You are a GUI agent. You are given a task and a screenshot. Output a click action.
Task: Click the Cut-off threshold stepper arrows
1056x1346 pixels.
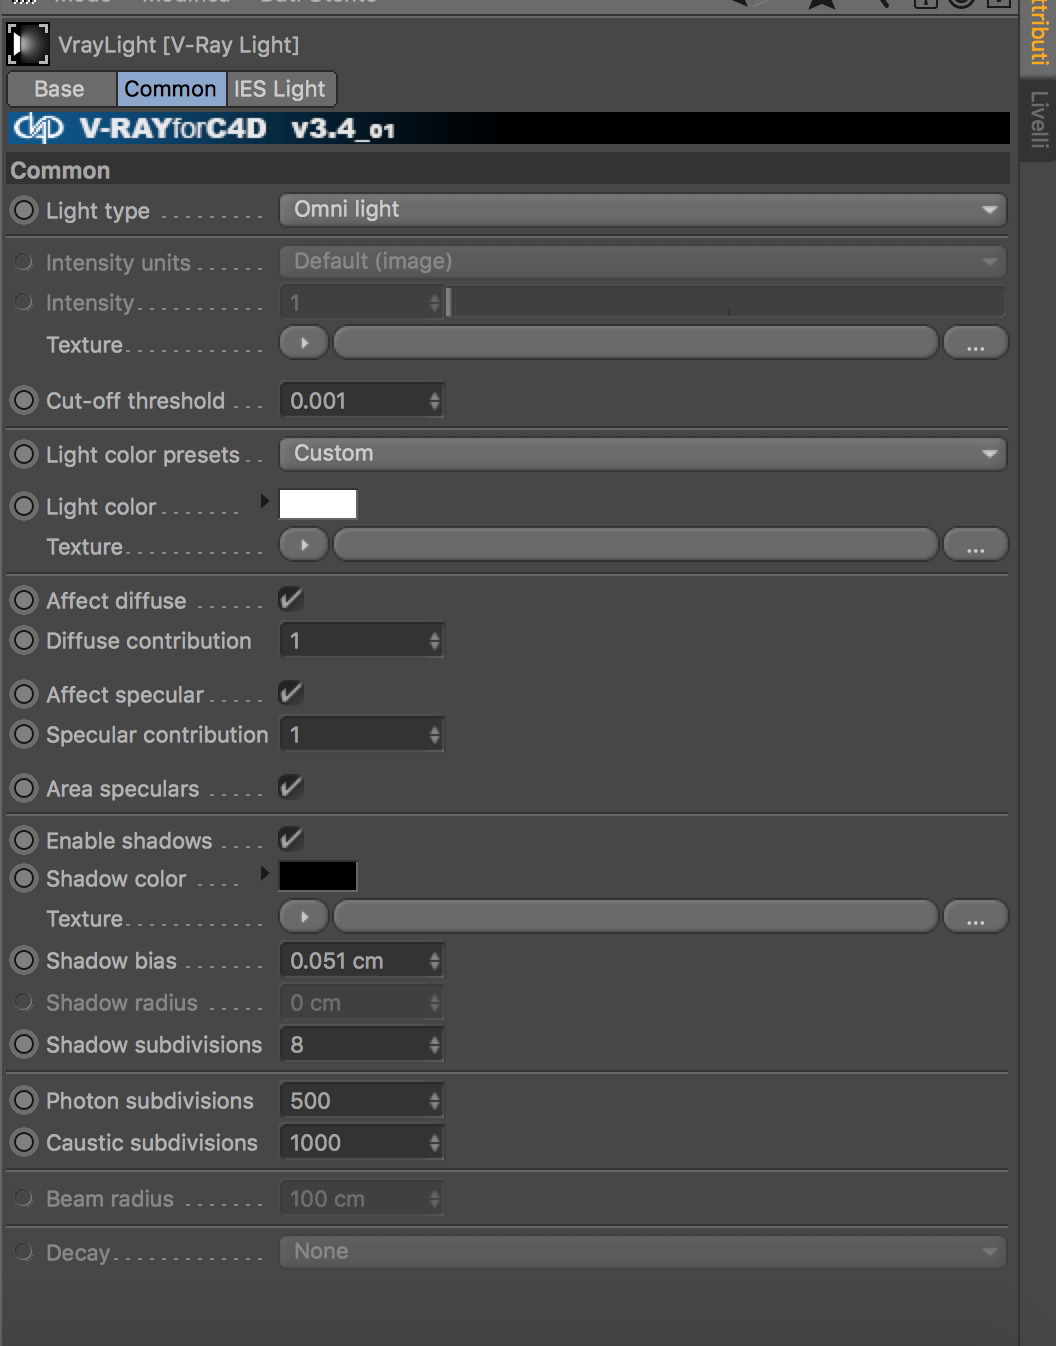pos(435,401)
